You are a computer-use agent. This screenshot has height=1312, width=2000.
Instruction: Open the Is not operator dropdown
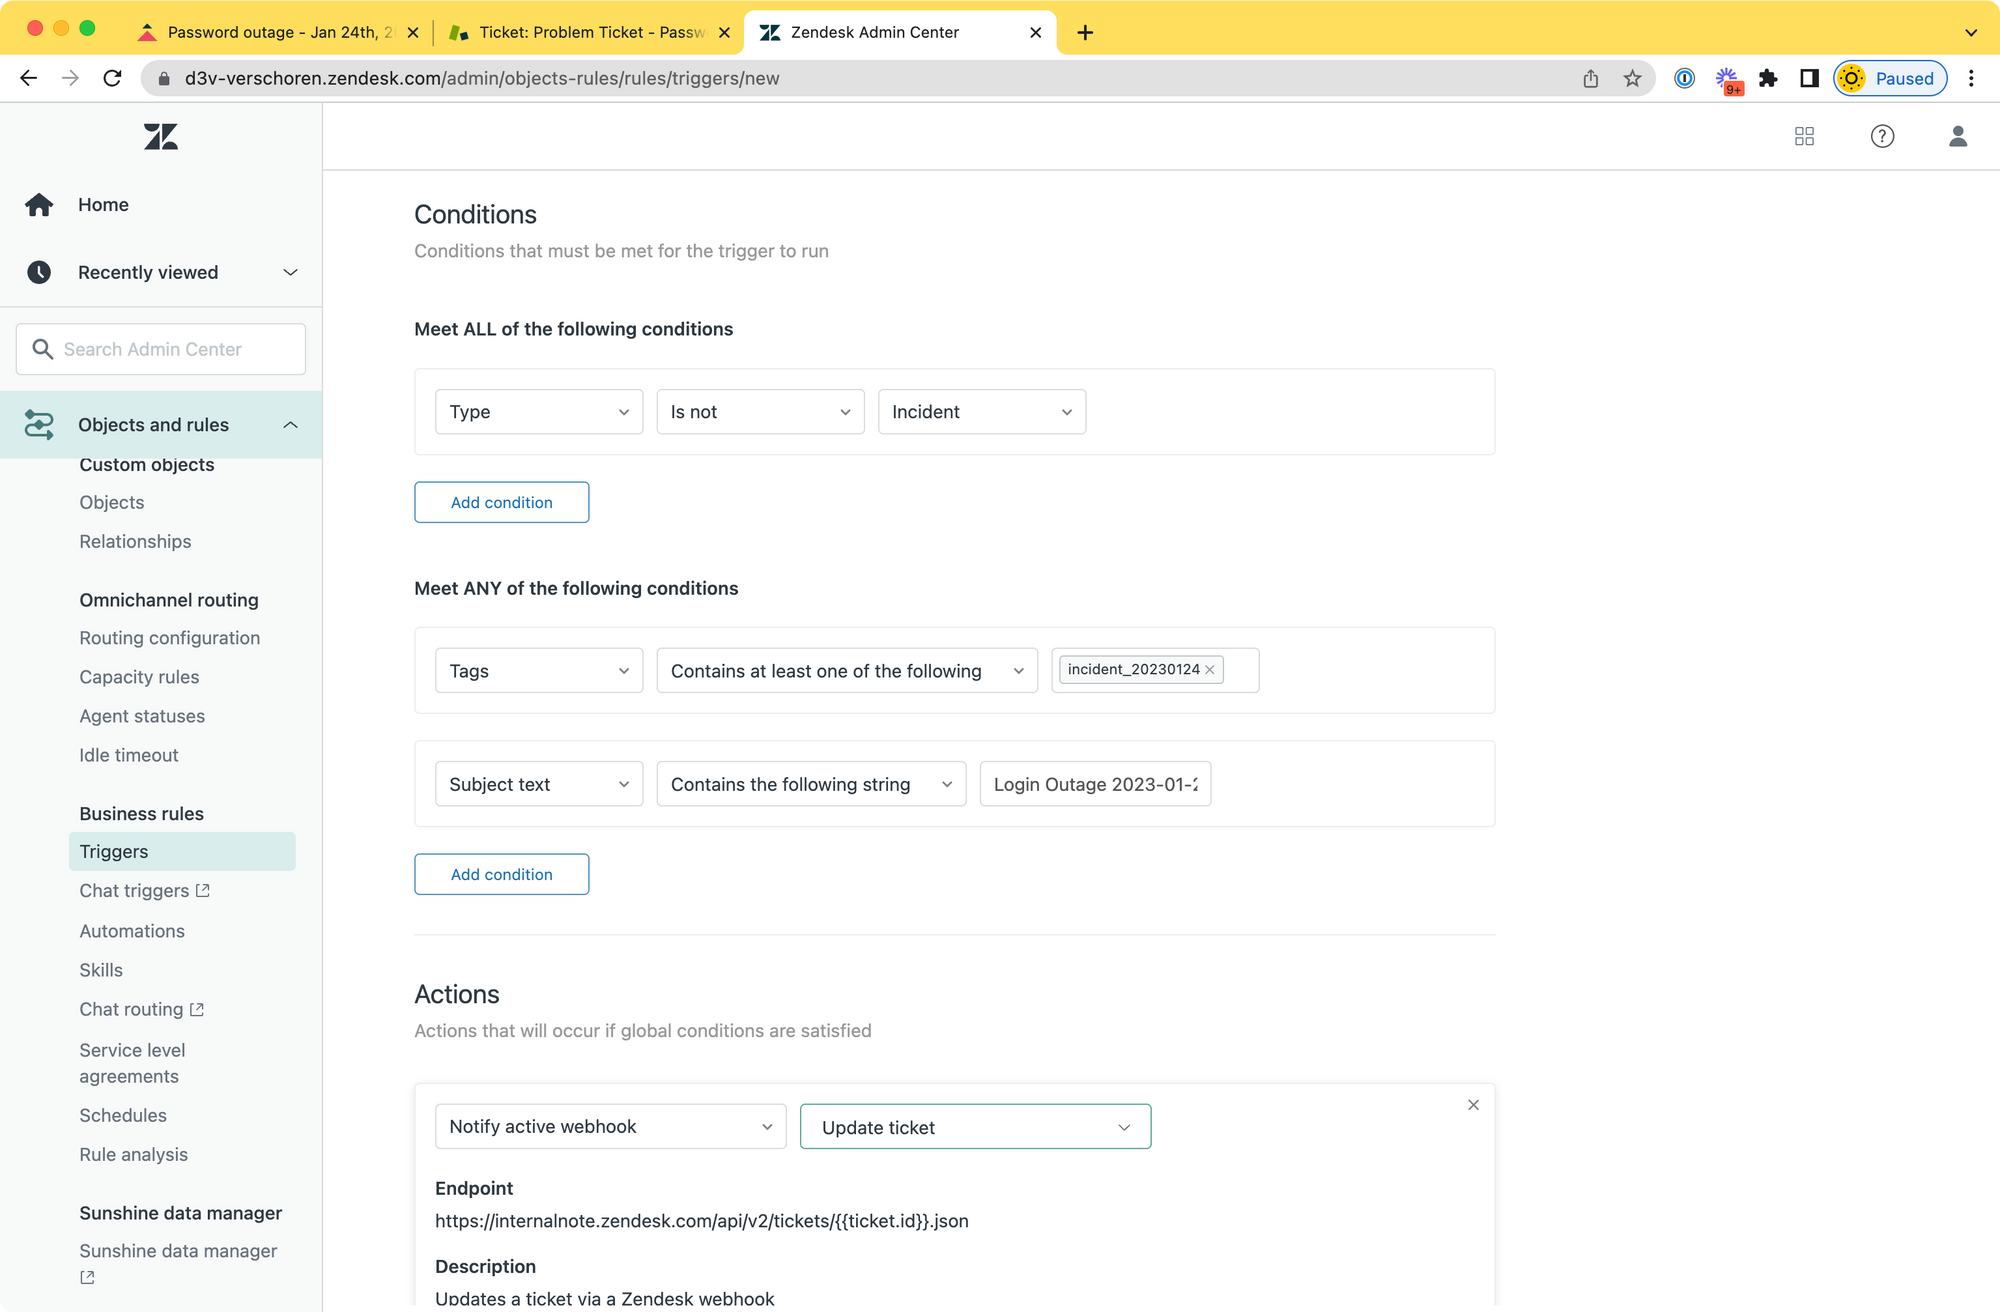(760, 412)
